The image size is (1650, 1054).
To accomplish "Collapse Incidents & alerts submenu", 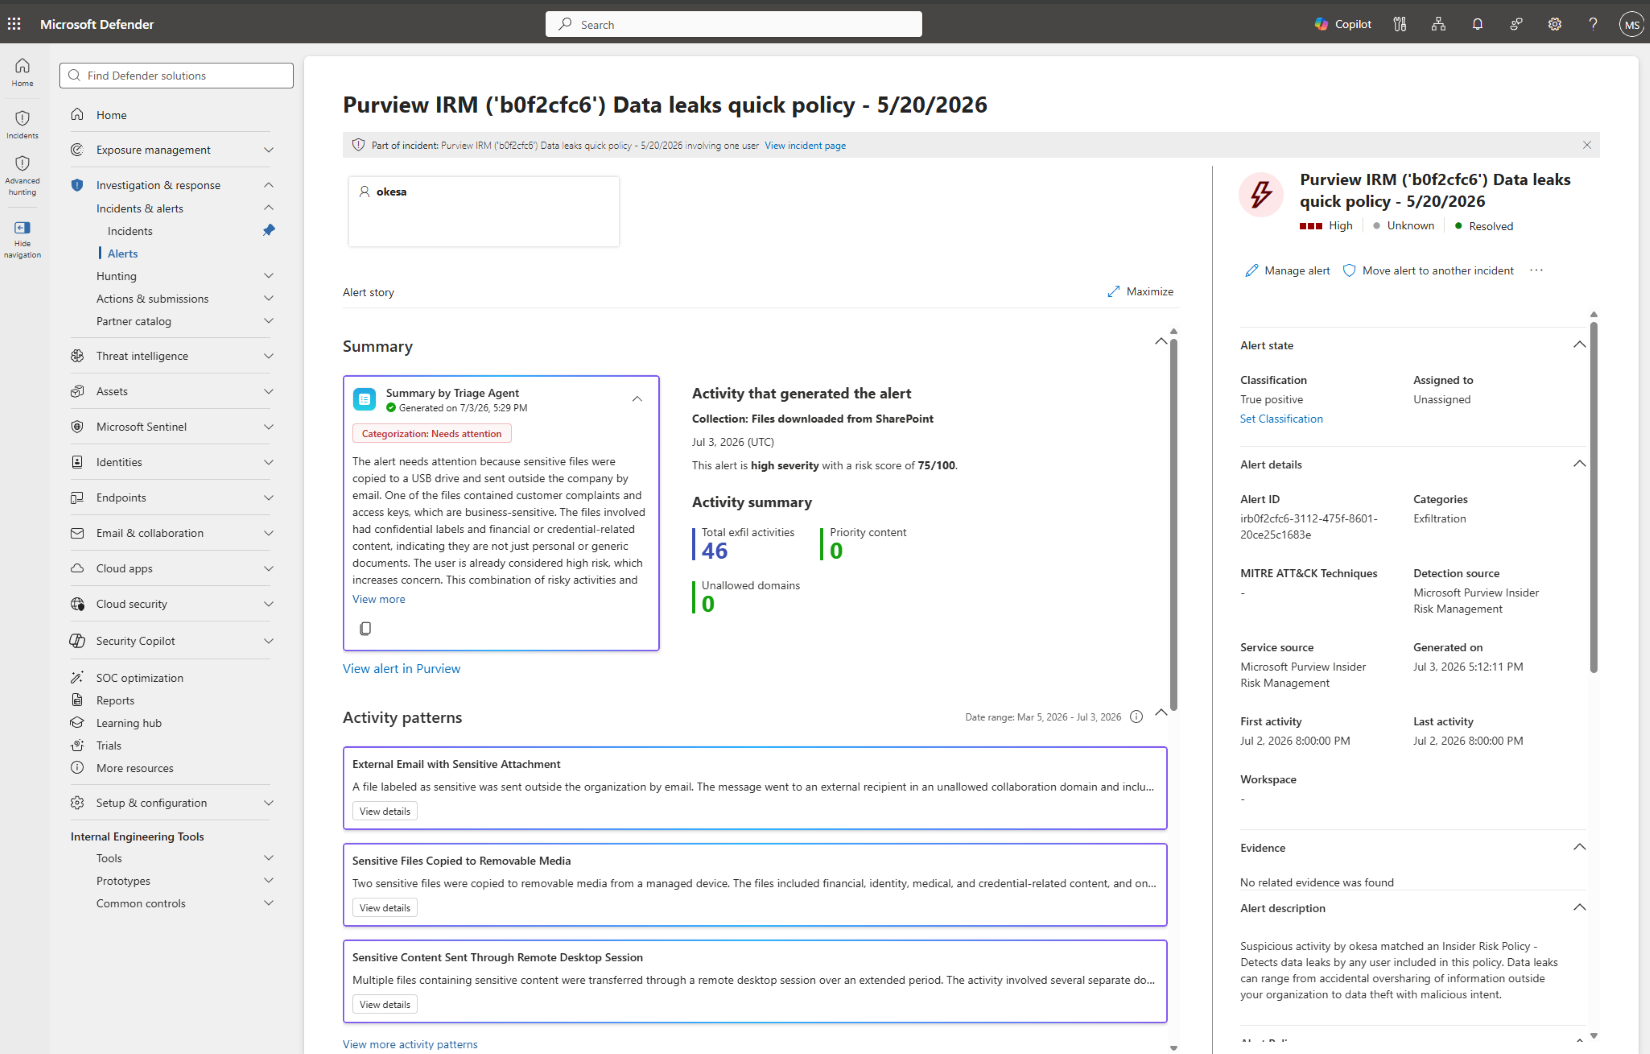I will click(x=268, y=208).
